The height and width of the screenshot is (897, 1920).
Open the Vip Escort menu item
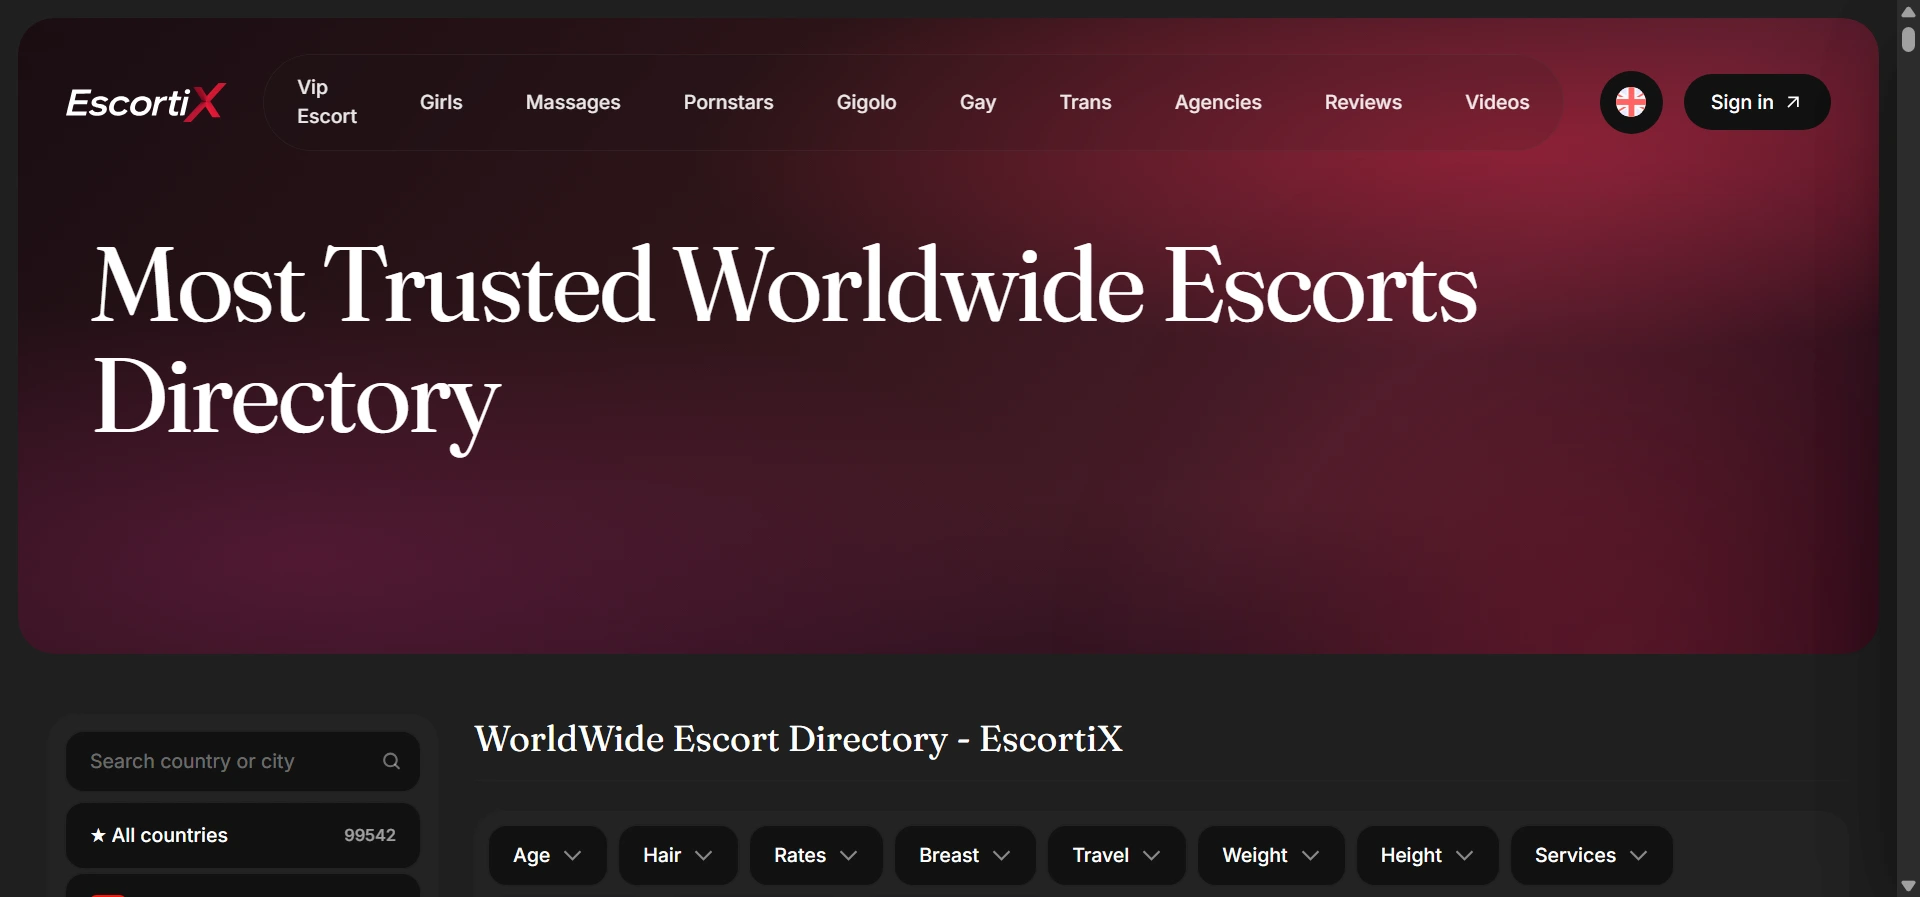[327, 102]
